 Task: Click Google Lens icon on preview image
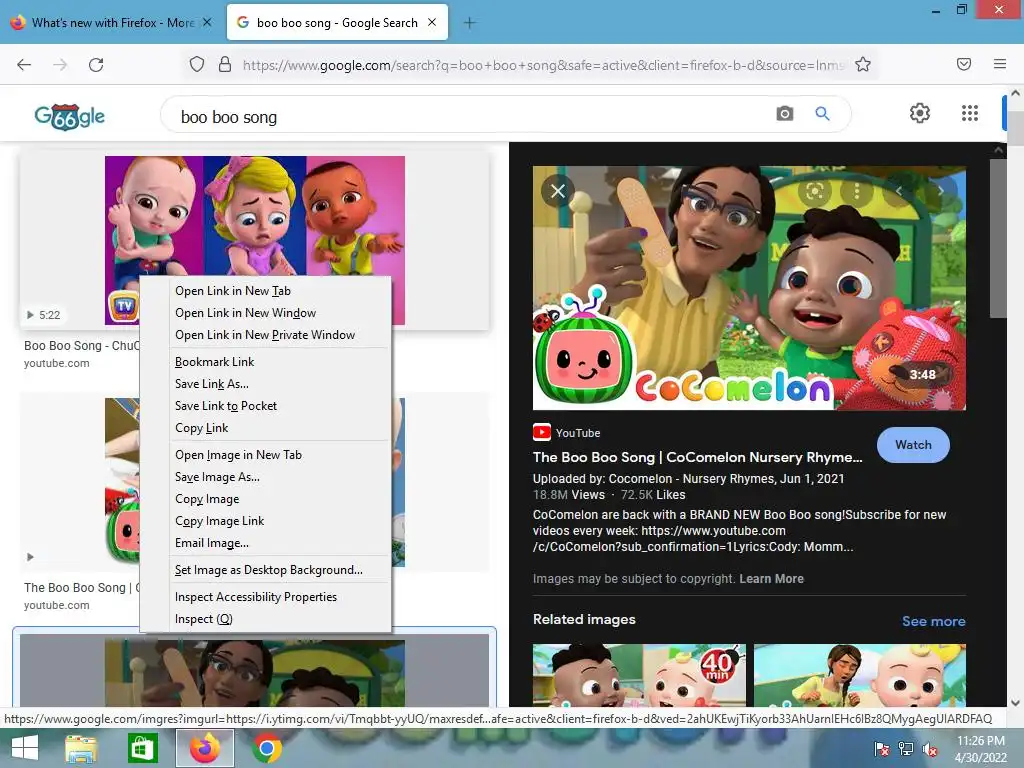click(x=814, y=191)
